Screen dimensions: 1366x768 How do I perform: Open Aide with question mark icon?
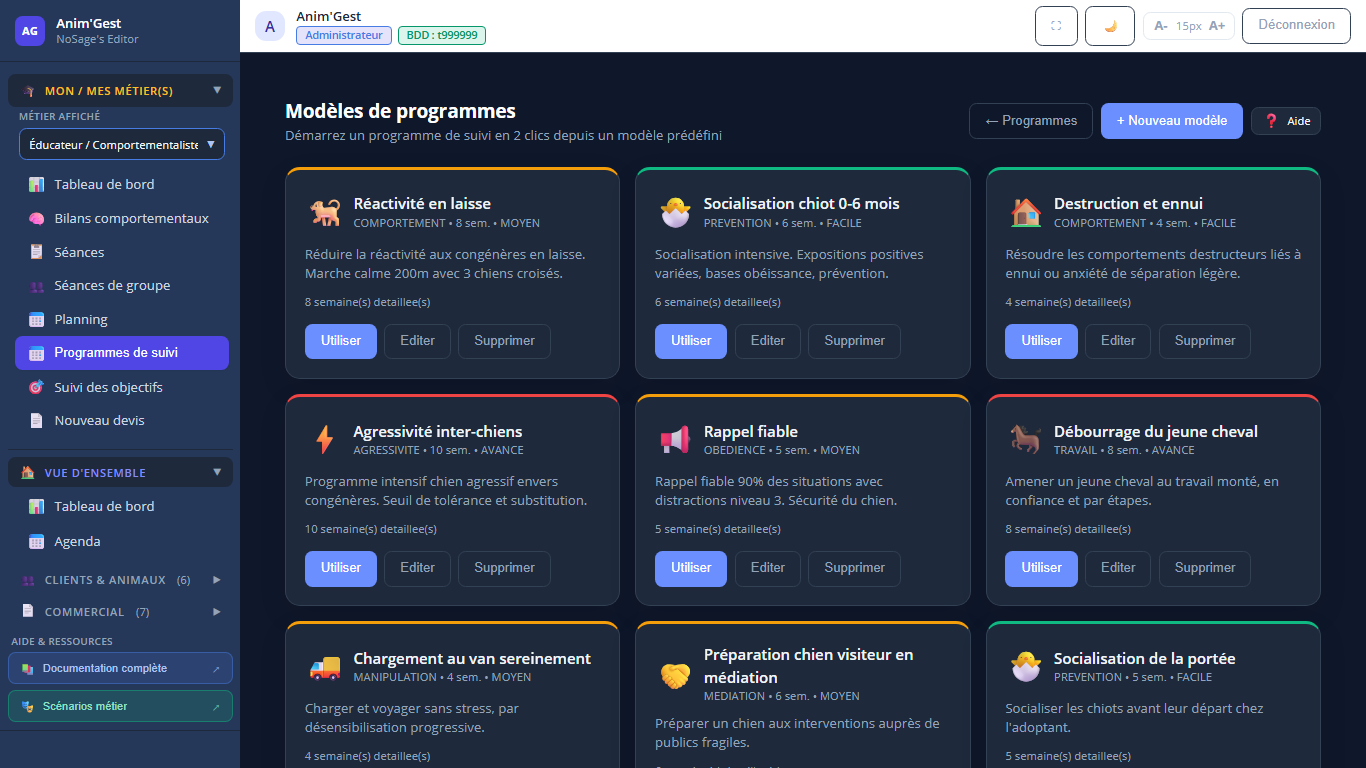click(1286, 121)
